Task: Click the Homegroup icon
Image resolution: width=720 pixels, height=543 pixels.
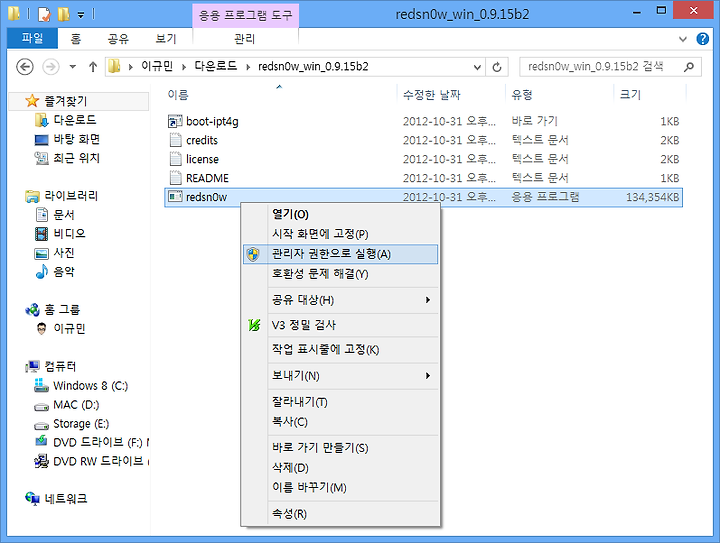Action: [32, 310]
